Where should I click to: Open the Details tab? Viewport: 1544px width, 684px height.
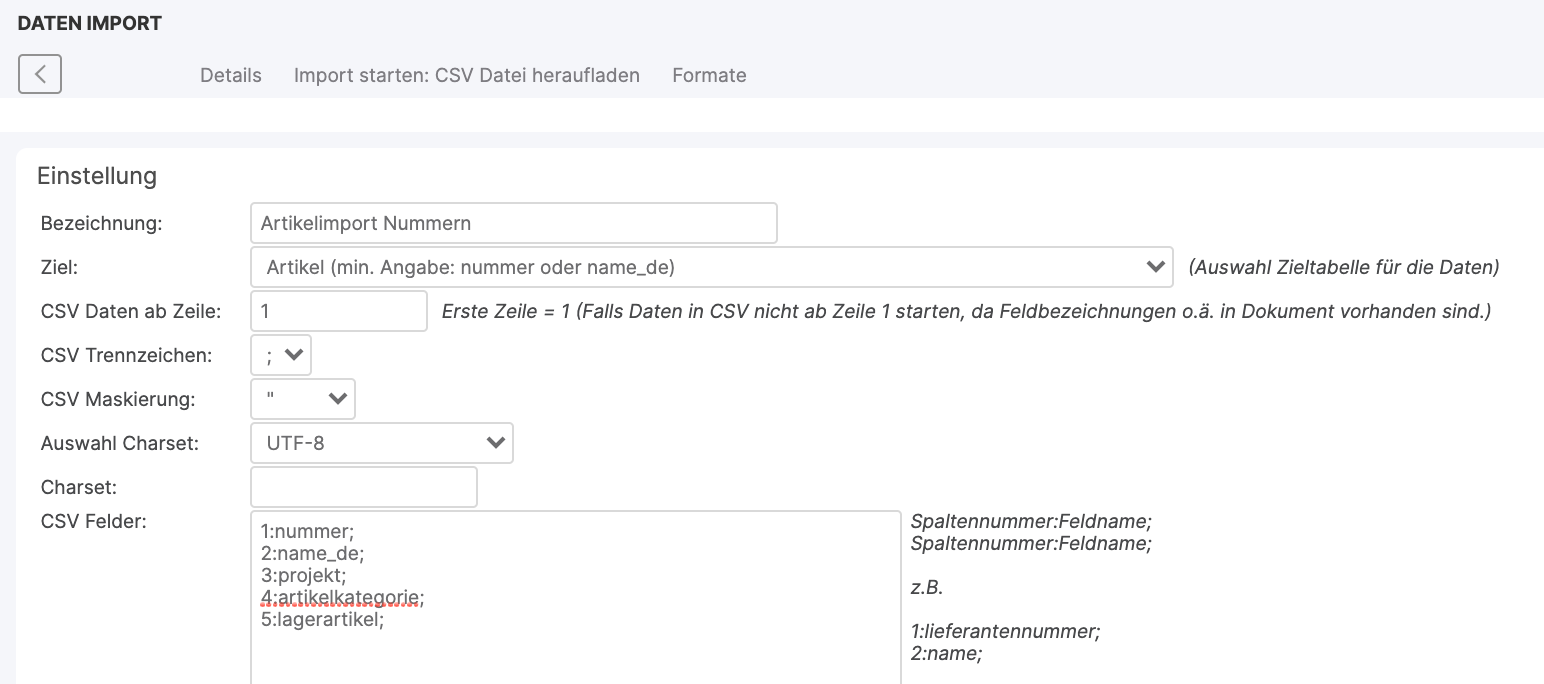(230, 75)
